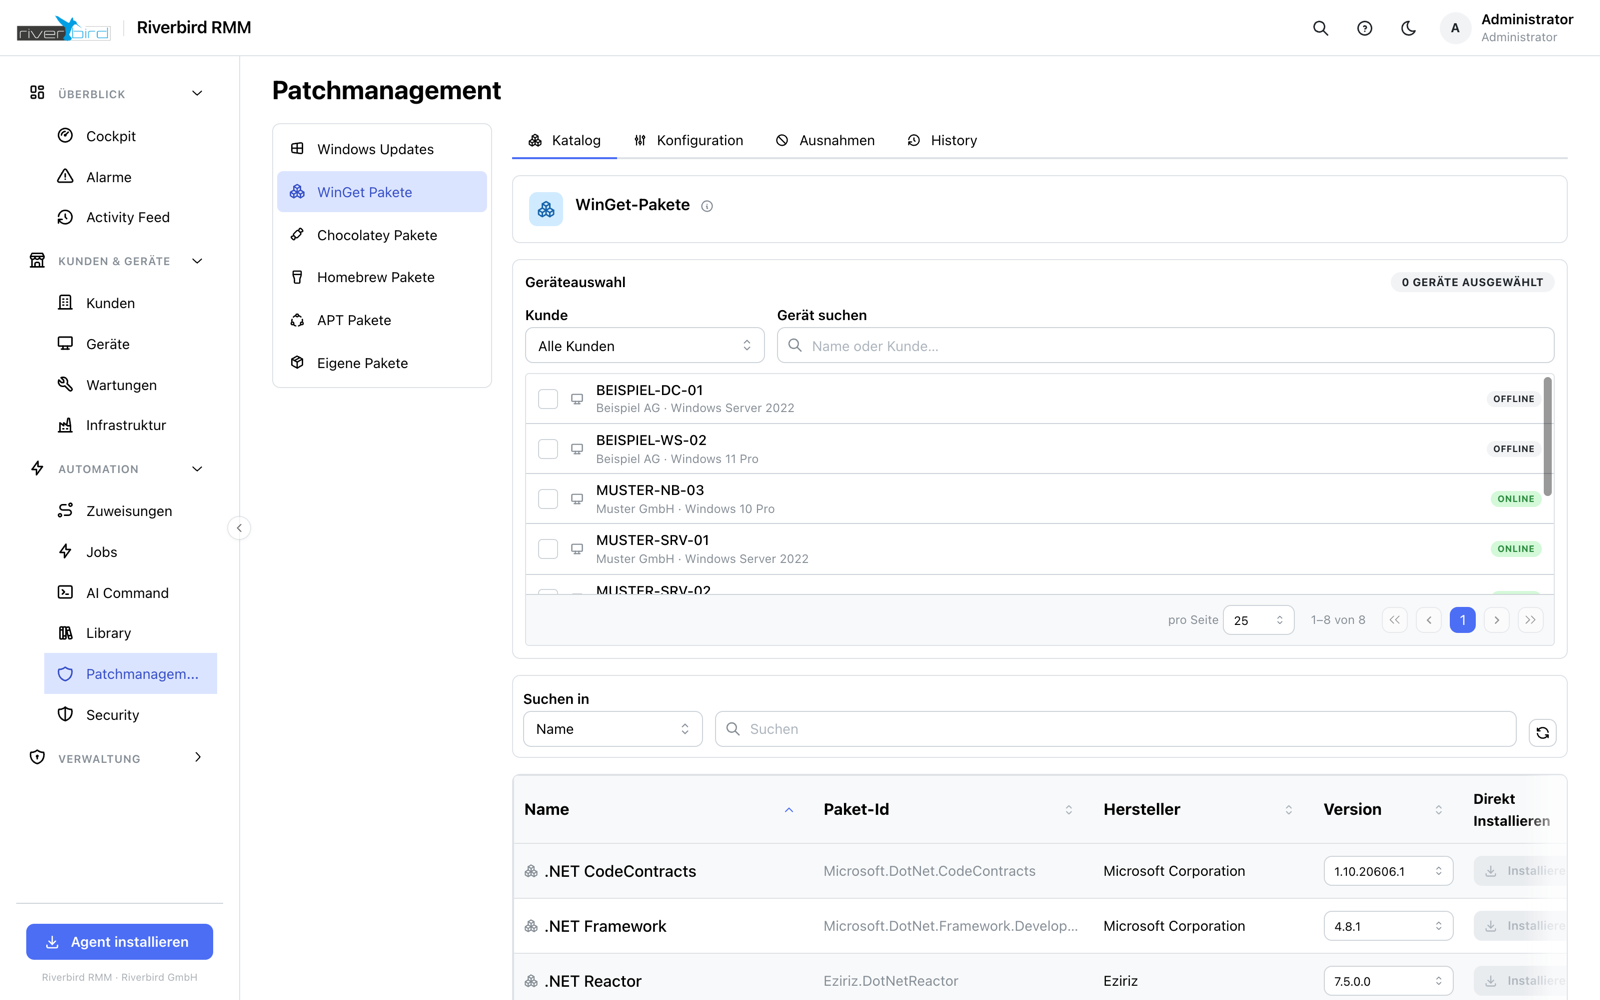Screen dimensions: 1600x1000
Task: Click the WinGet-Pakete info icon
Action: tap(707, 206)
